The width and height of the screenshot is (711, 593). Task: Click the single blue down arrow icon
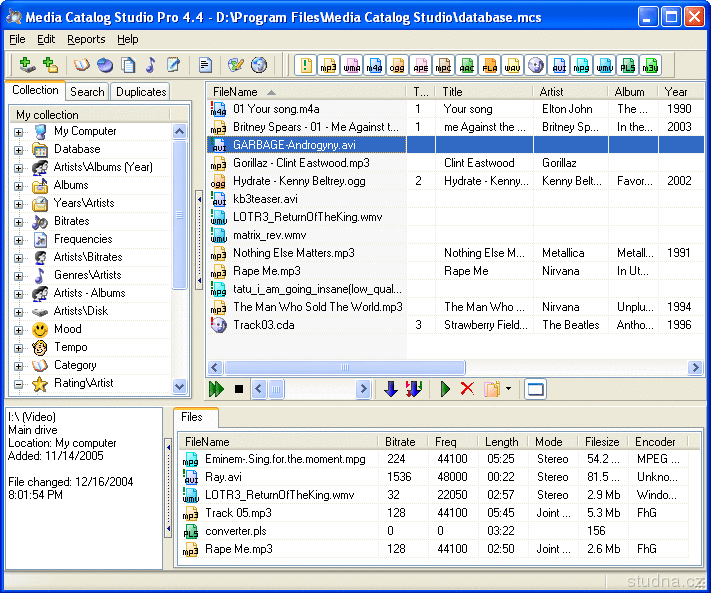coord(391,389)
